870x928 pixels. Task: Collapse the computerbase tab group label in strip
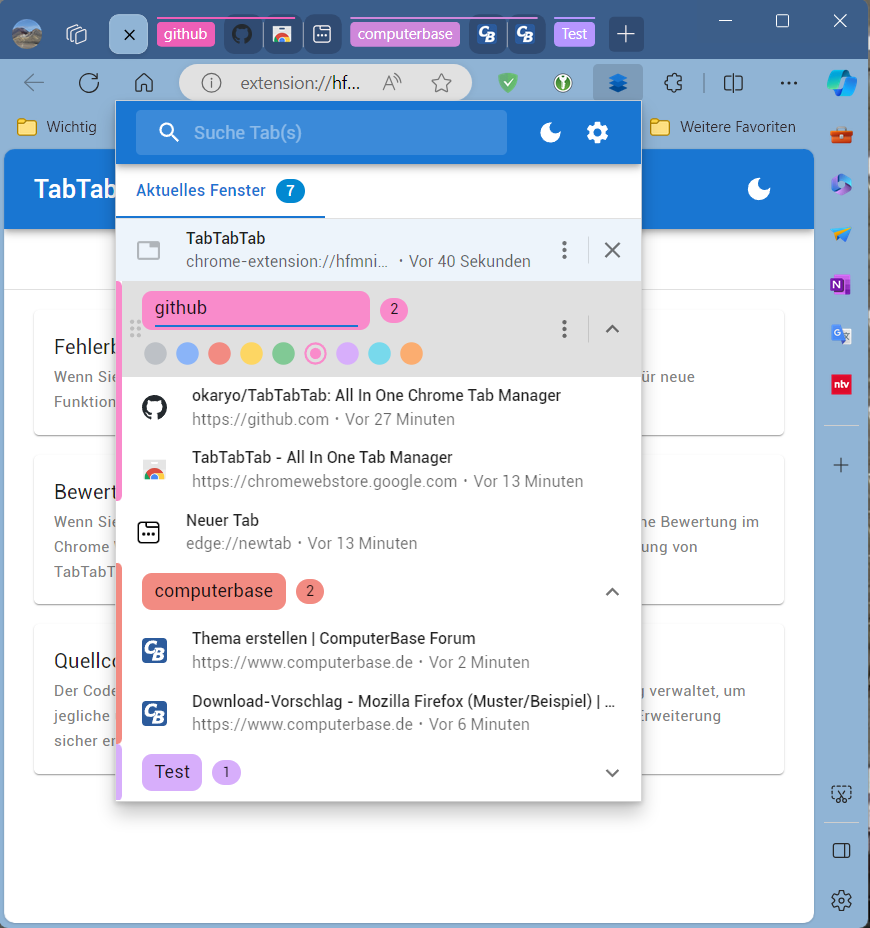point(405,34)
